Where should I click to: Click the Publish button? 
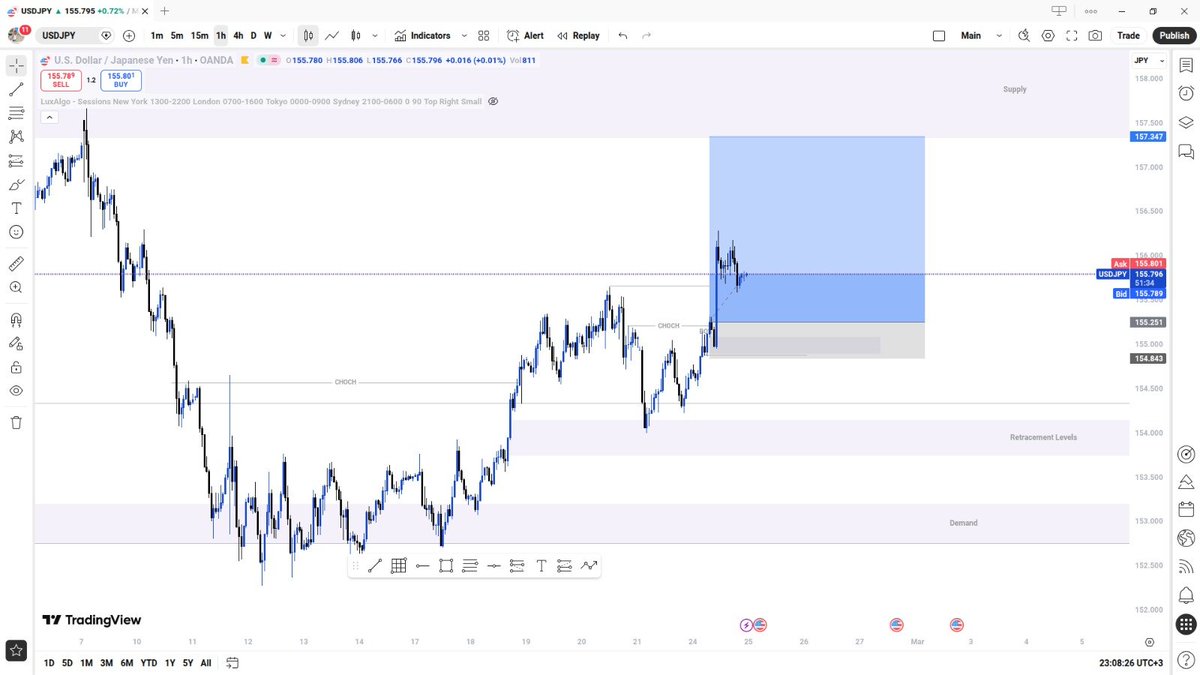point(1172,35)
